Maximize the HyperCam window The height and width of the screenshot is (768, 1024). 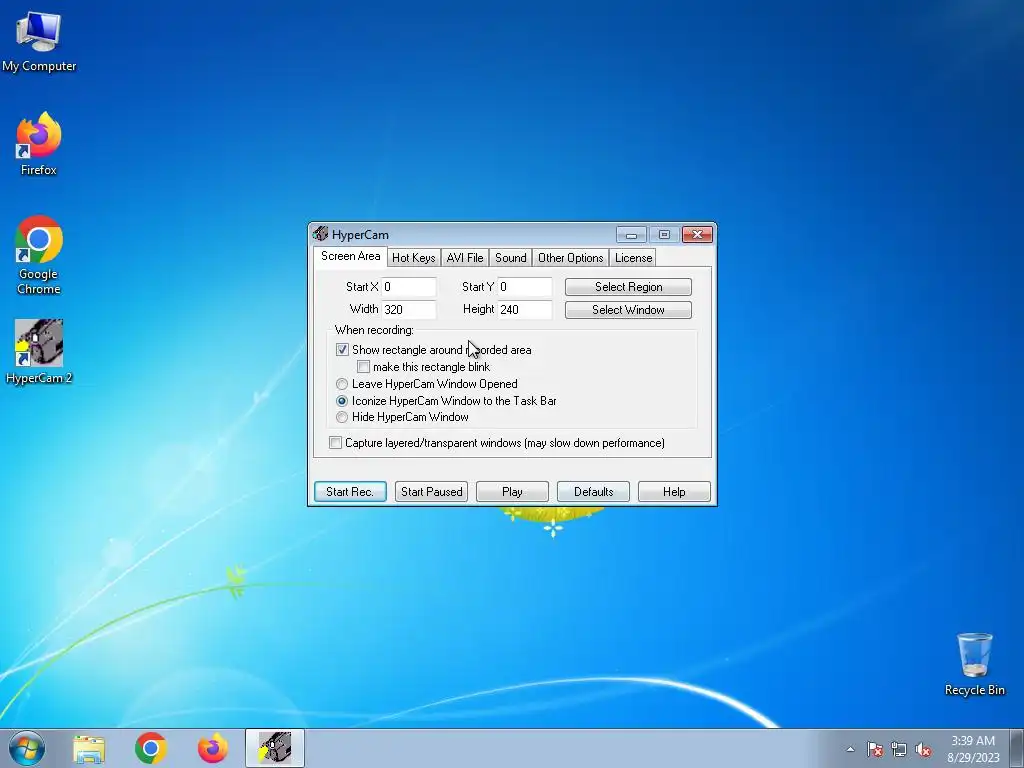point(664,234)
